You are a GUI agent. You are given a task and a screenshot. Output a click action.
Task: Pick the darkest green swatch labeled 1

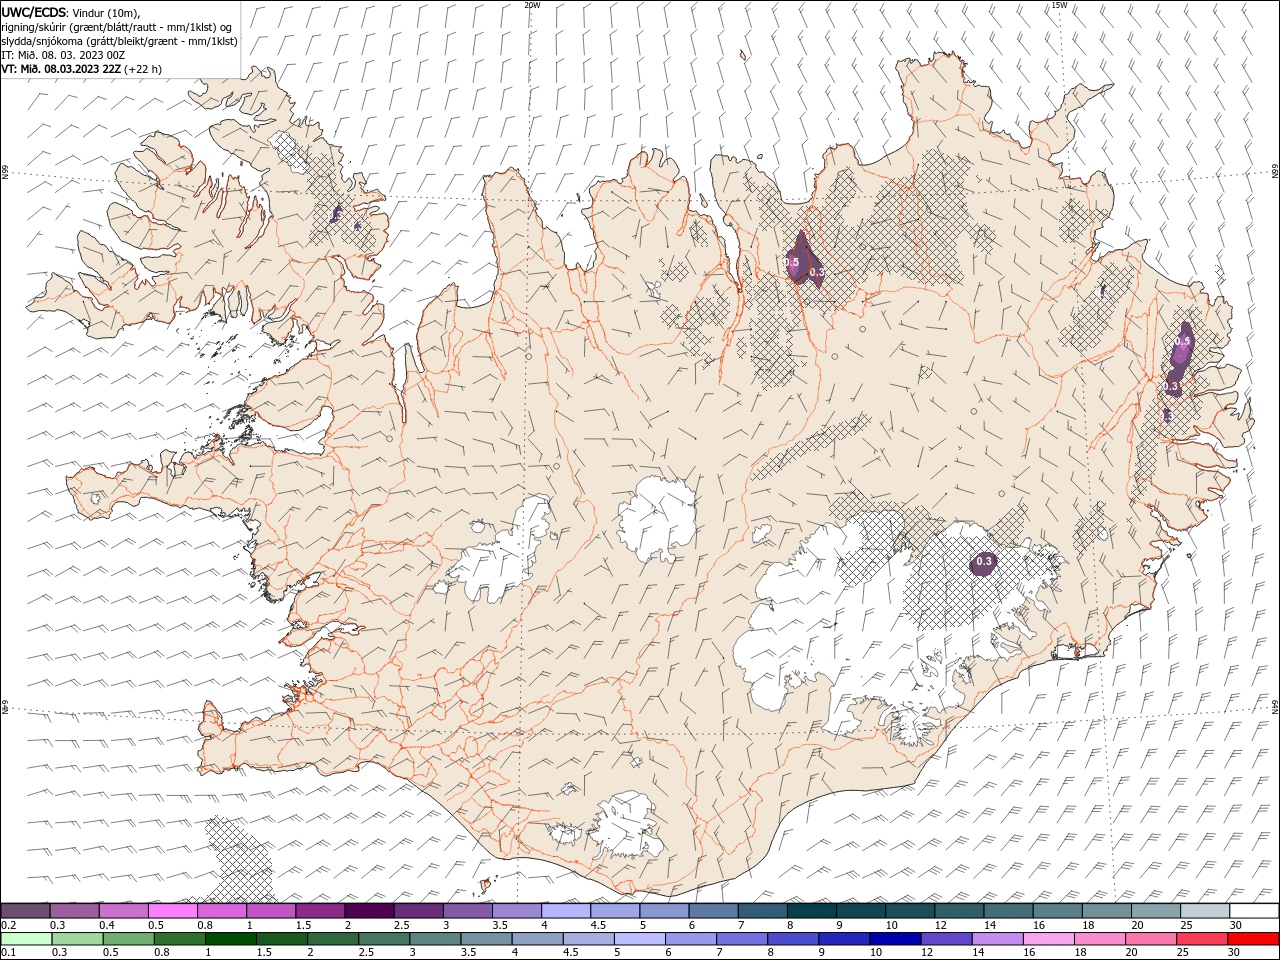(x=231, y=939)
